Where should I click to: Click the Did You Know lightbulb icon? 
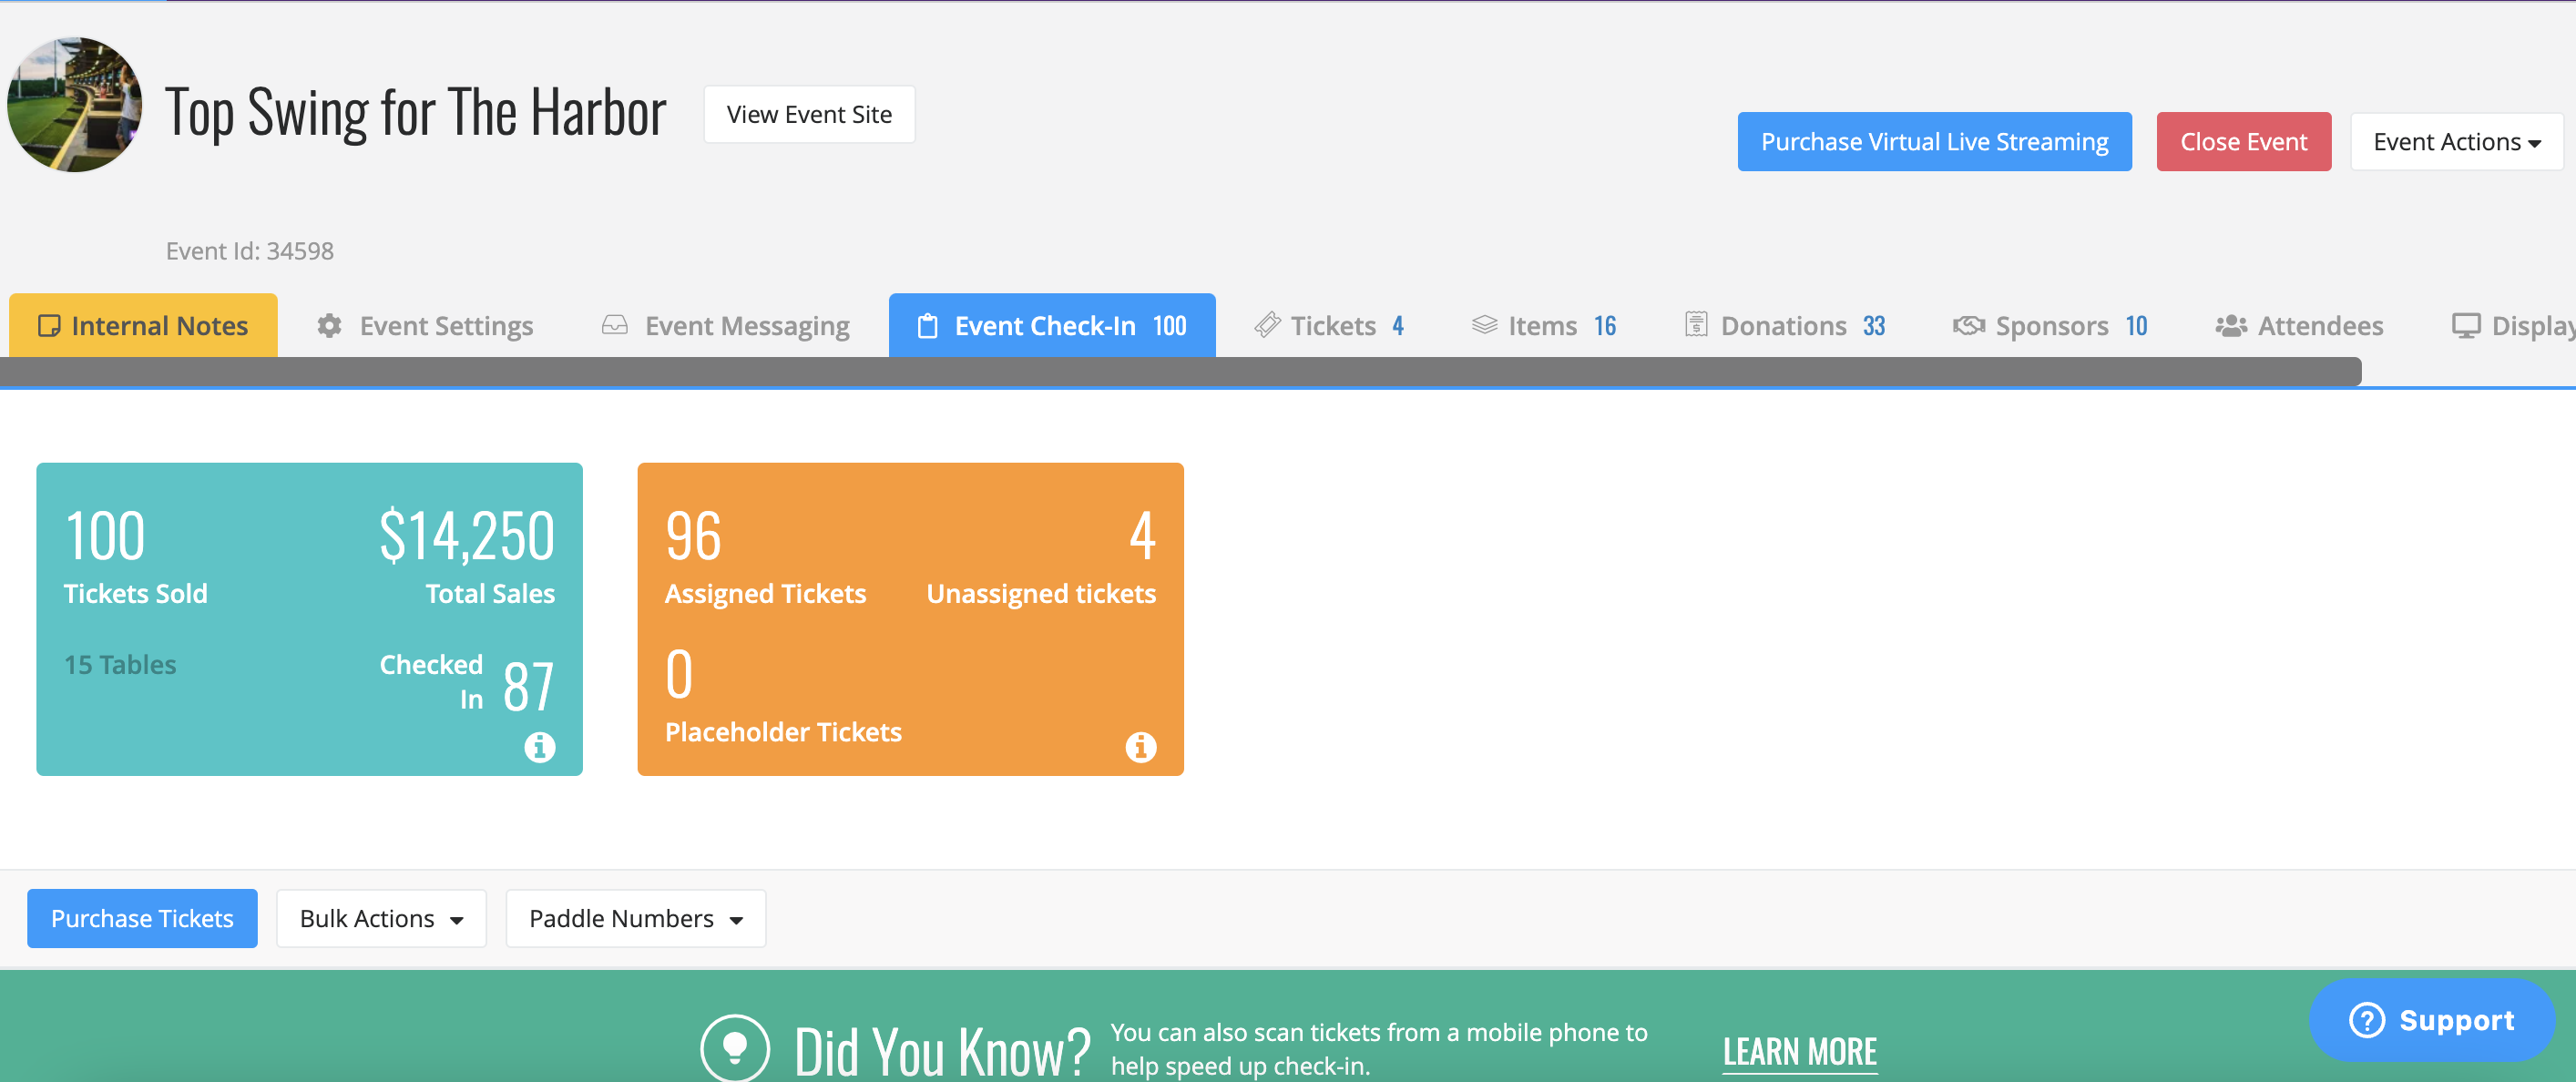735,1048
